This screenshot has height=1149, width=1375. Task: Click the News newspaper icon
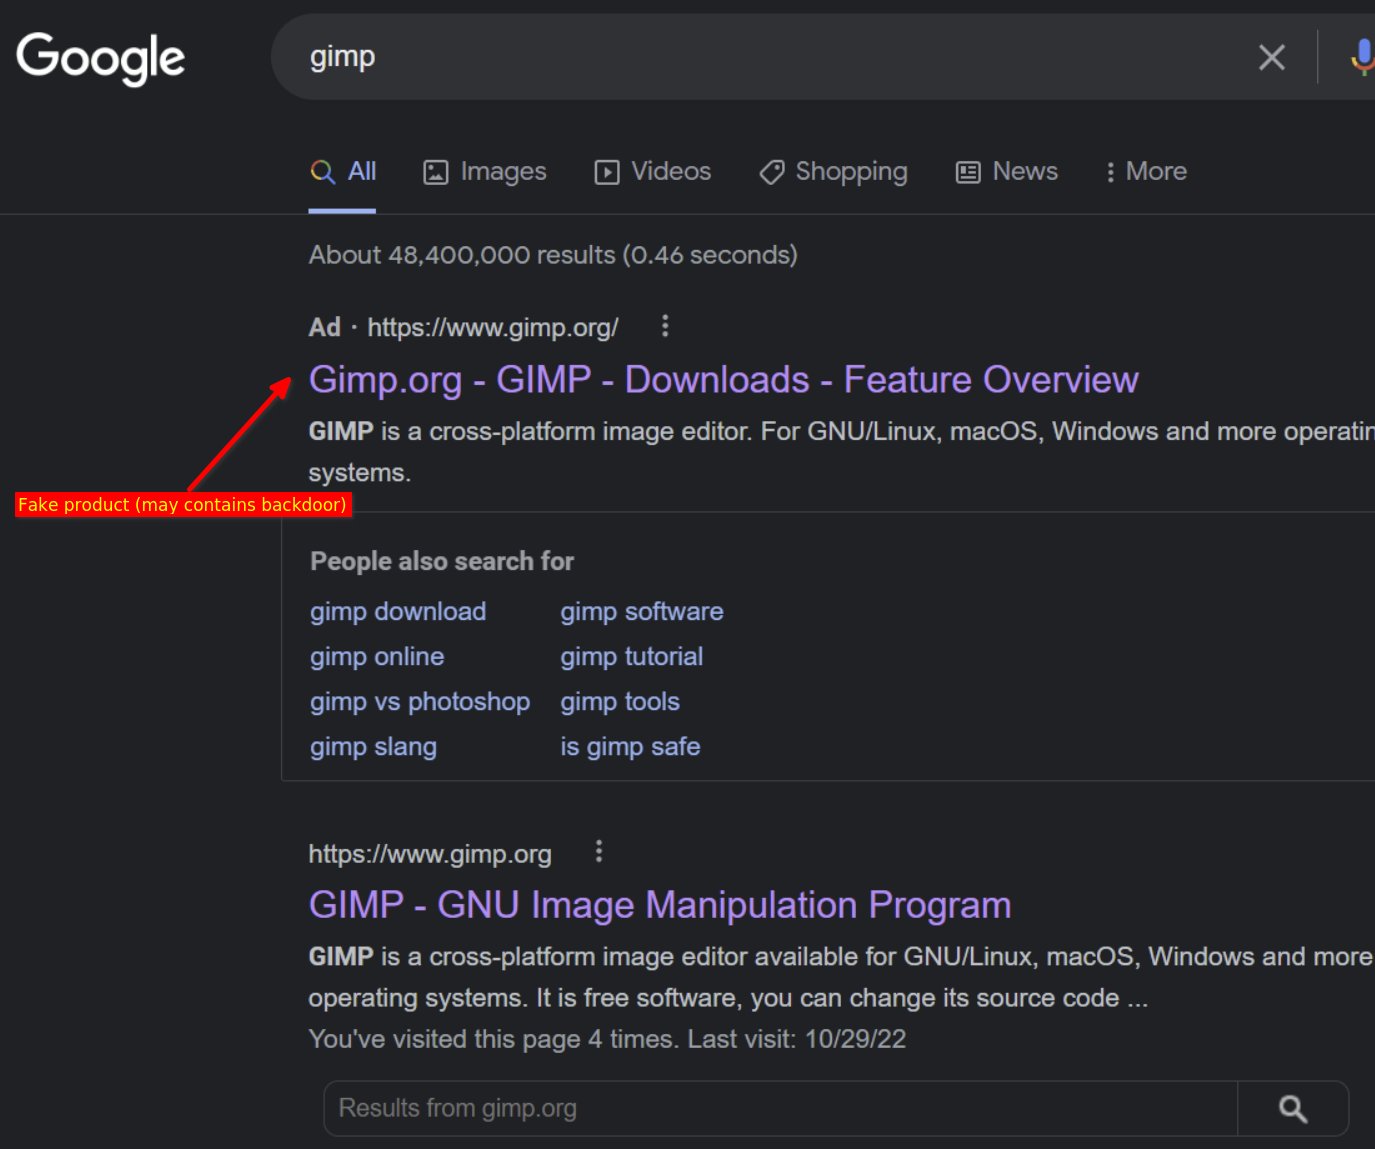point(966,172)
